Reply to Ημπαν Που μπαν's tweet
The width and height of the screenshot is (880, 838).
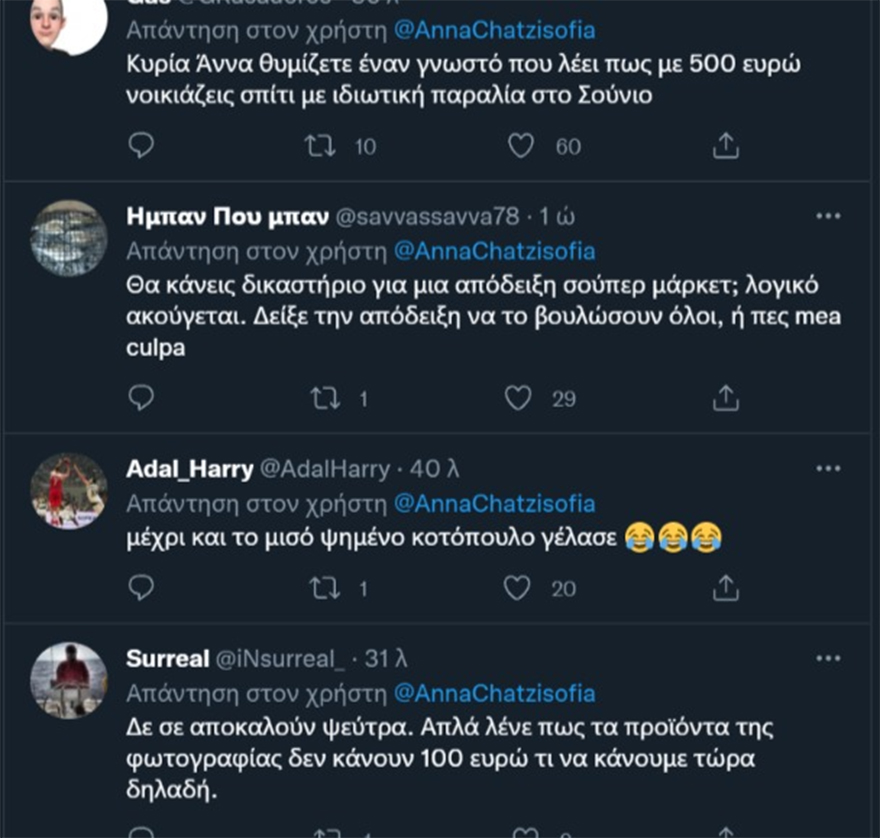142,398
